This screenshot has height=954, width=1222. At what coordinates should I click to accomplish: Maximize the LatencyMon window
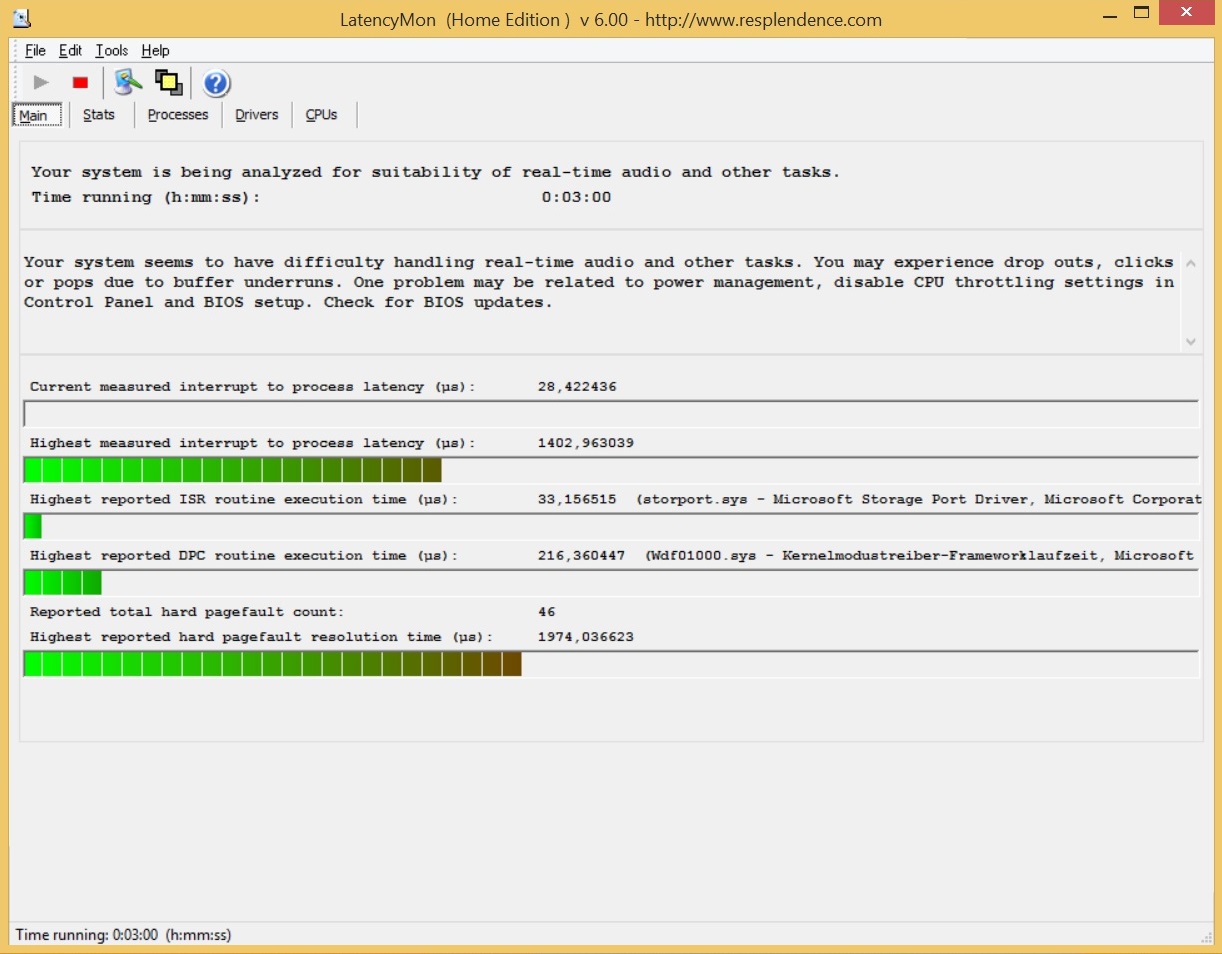[1141, 14]
